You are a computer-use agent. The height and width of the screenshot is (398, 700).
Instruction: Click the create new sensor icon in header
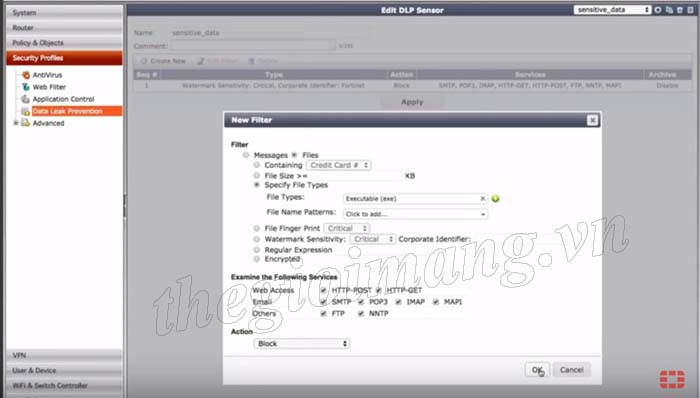[x=658, y=10]
